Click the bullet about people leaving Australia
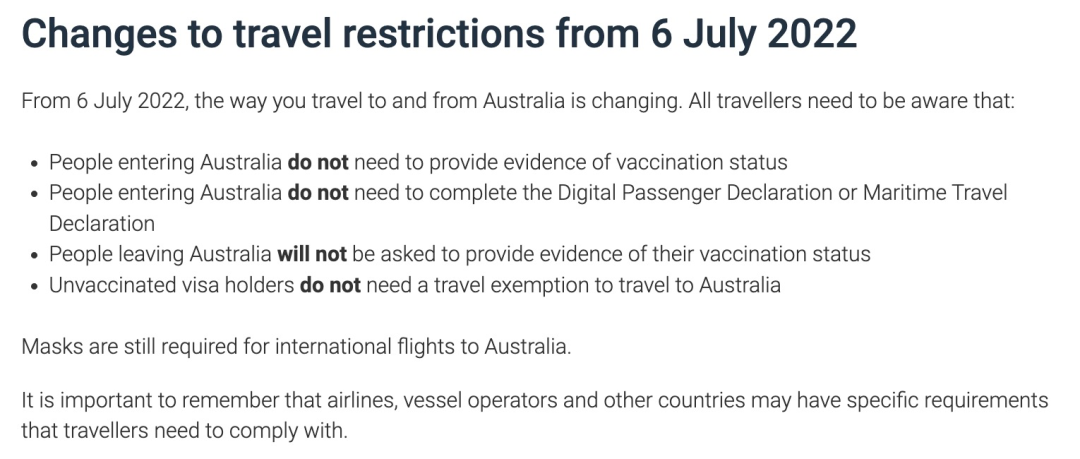Screen dimensions: 1080x459 point(459,254)
